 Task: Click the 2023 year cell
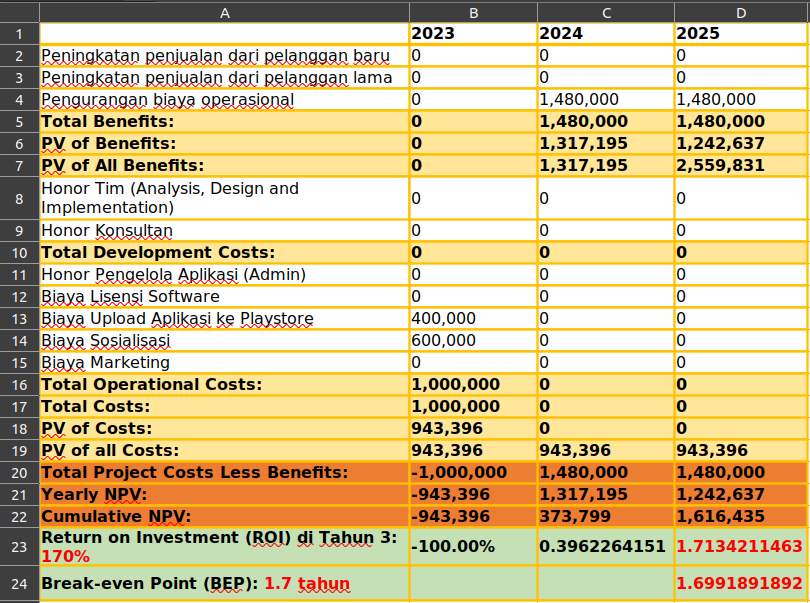pos(472,33)
